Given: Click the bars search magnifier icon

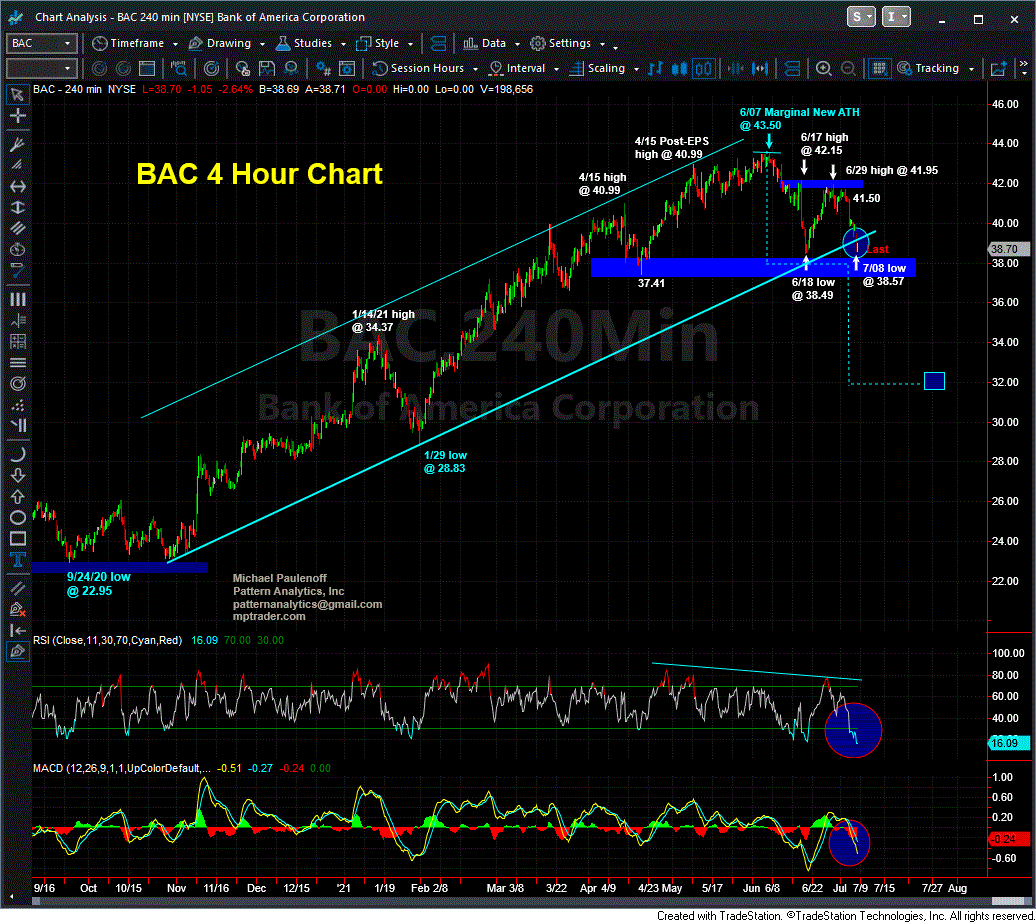Looking at the screenshot, I should click(x=178, y=68).
